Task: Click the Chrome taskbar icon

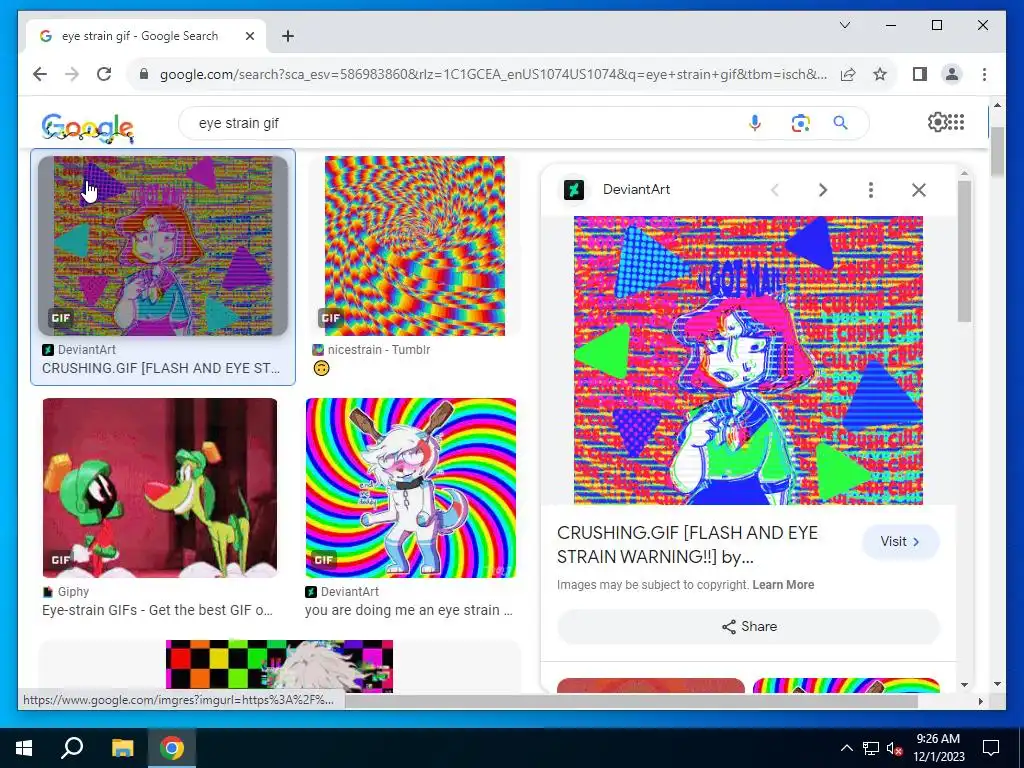Action: (x=172, y=748)
